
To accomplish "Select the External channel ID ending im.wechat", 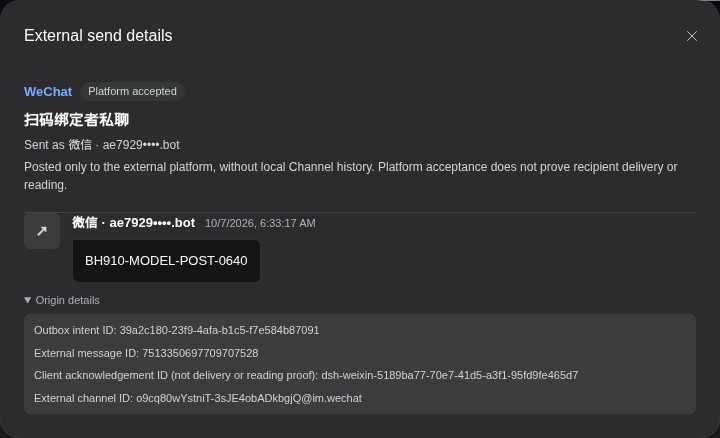I will 249,398.
